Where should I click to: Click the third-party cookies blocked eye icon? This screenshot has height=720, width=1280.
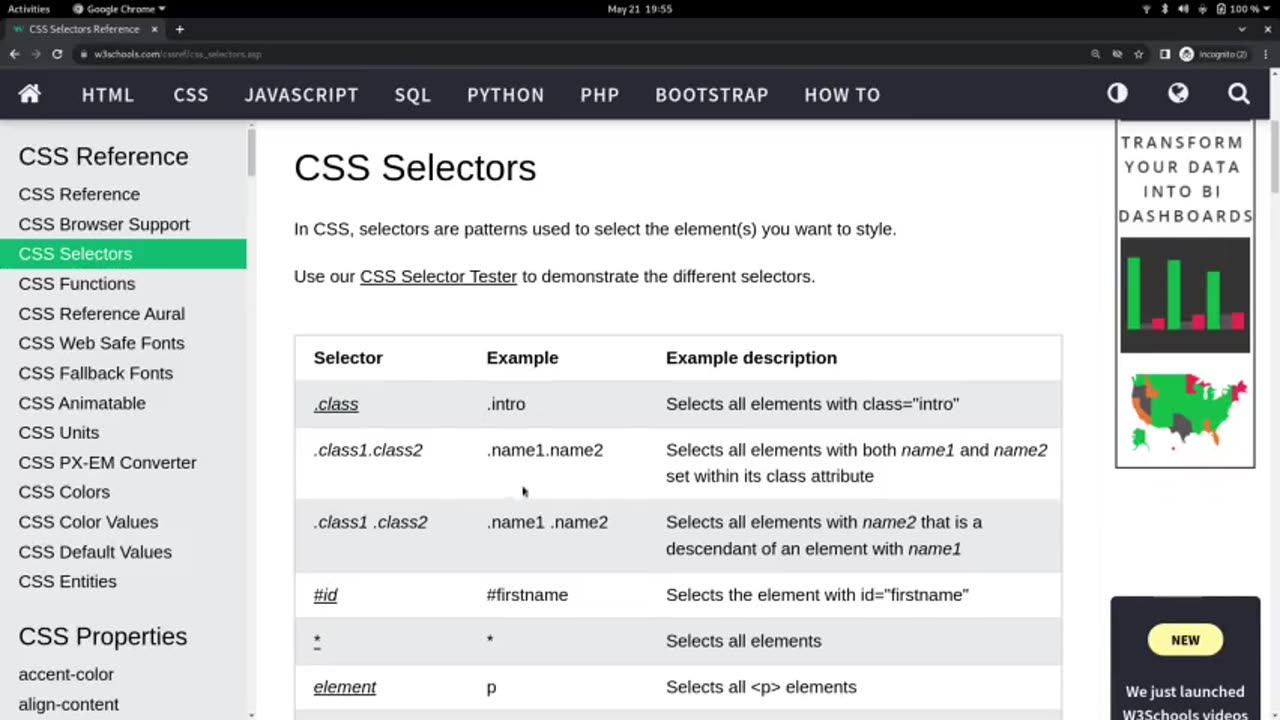point(1117,54)
